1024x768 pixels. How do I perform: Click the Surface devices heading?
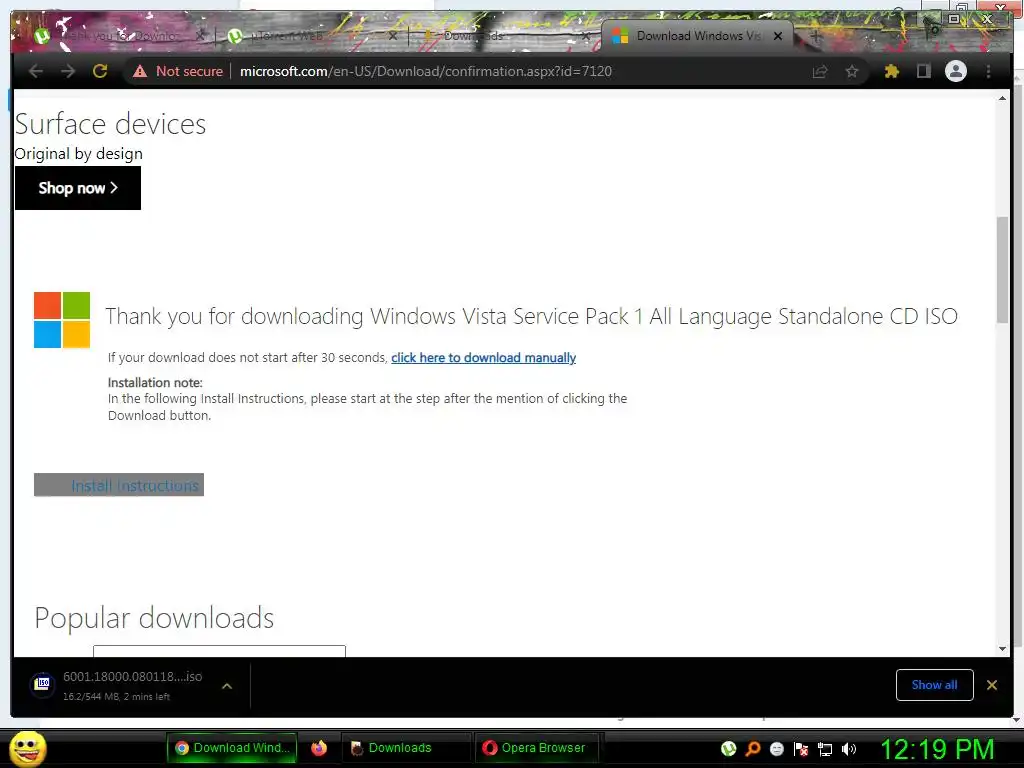110,124
